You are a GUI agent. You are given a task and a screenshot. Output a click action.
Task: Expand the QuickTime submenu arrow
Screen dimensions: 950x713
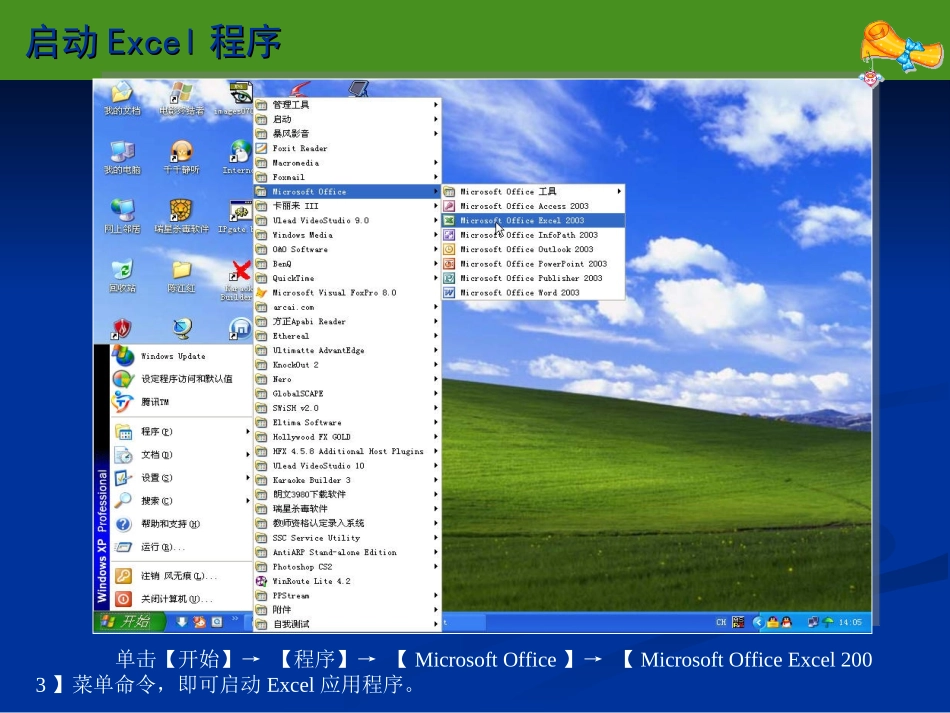point(436,278)
